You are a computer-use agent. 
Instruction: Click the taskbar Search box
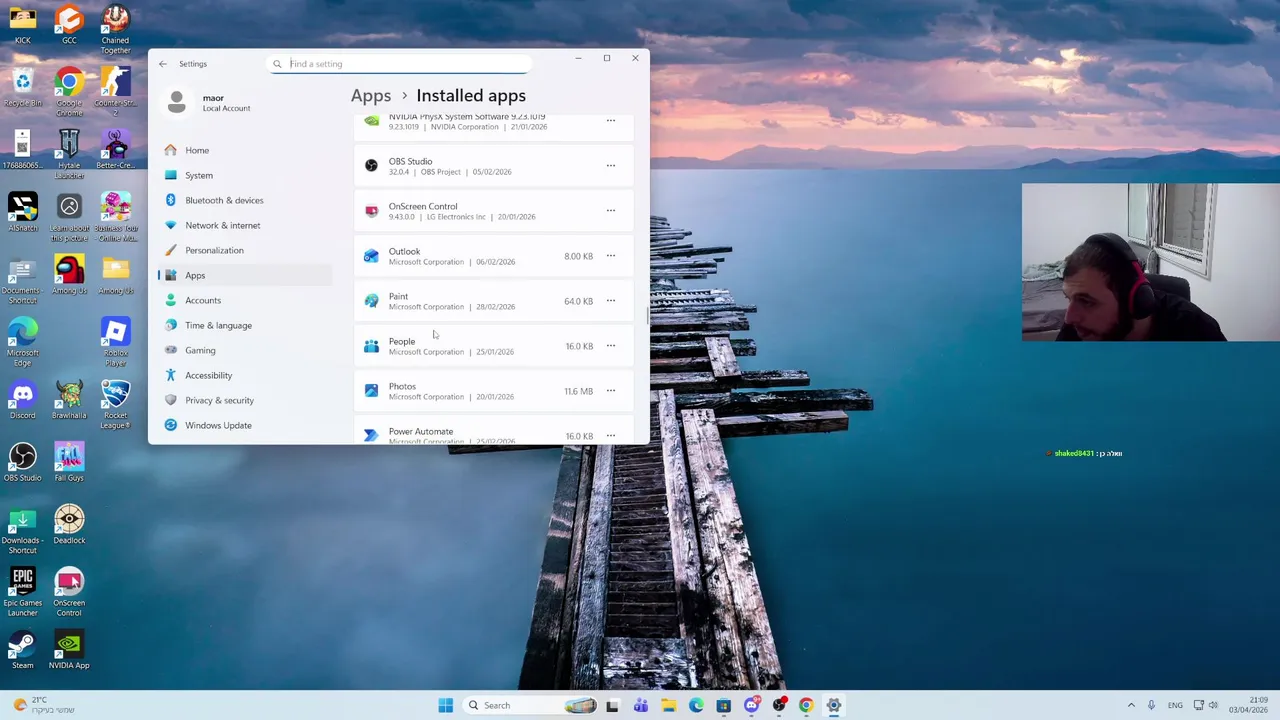[x=531, y=705]
